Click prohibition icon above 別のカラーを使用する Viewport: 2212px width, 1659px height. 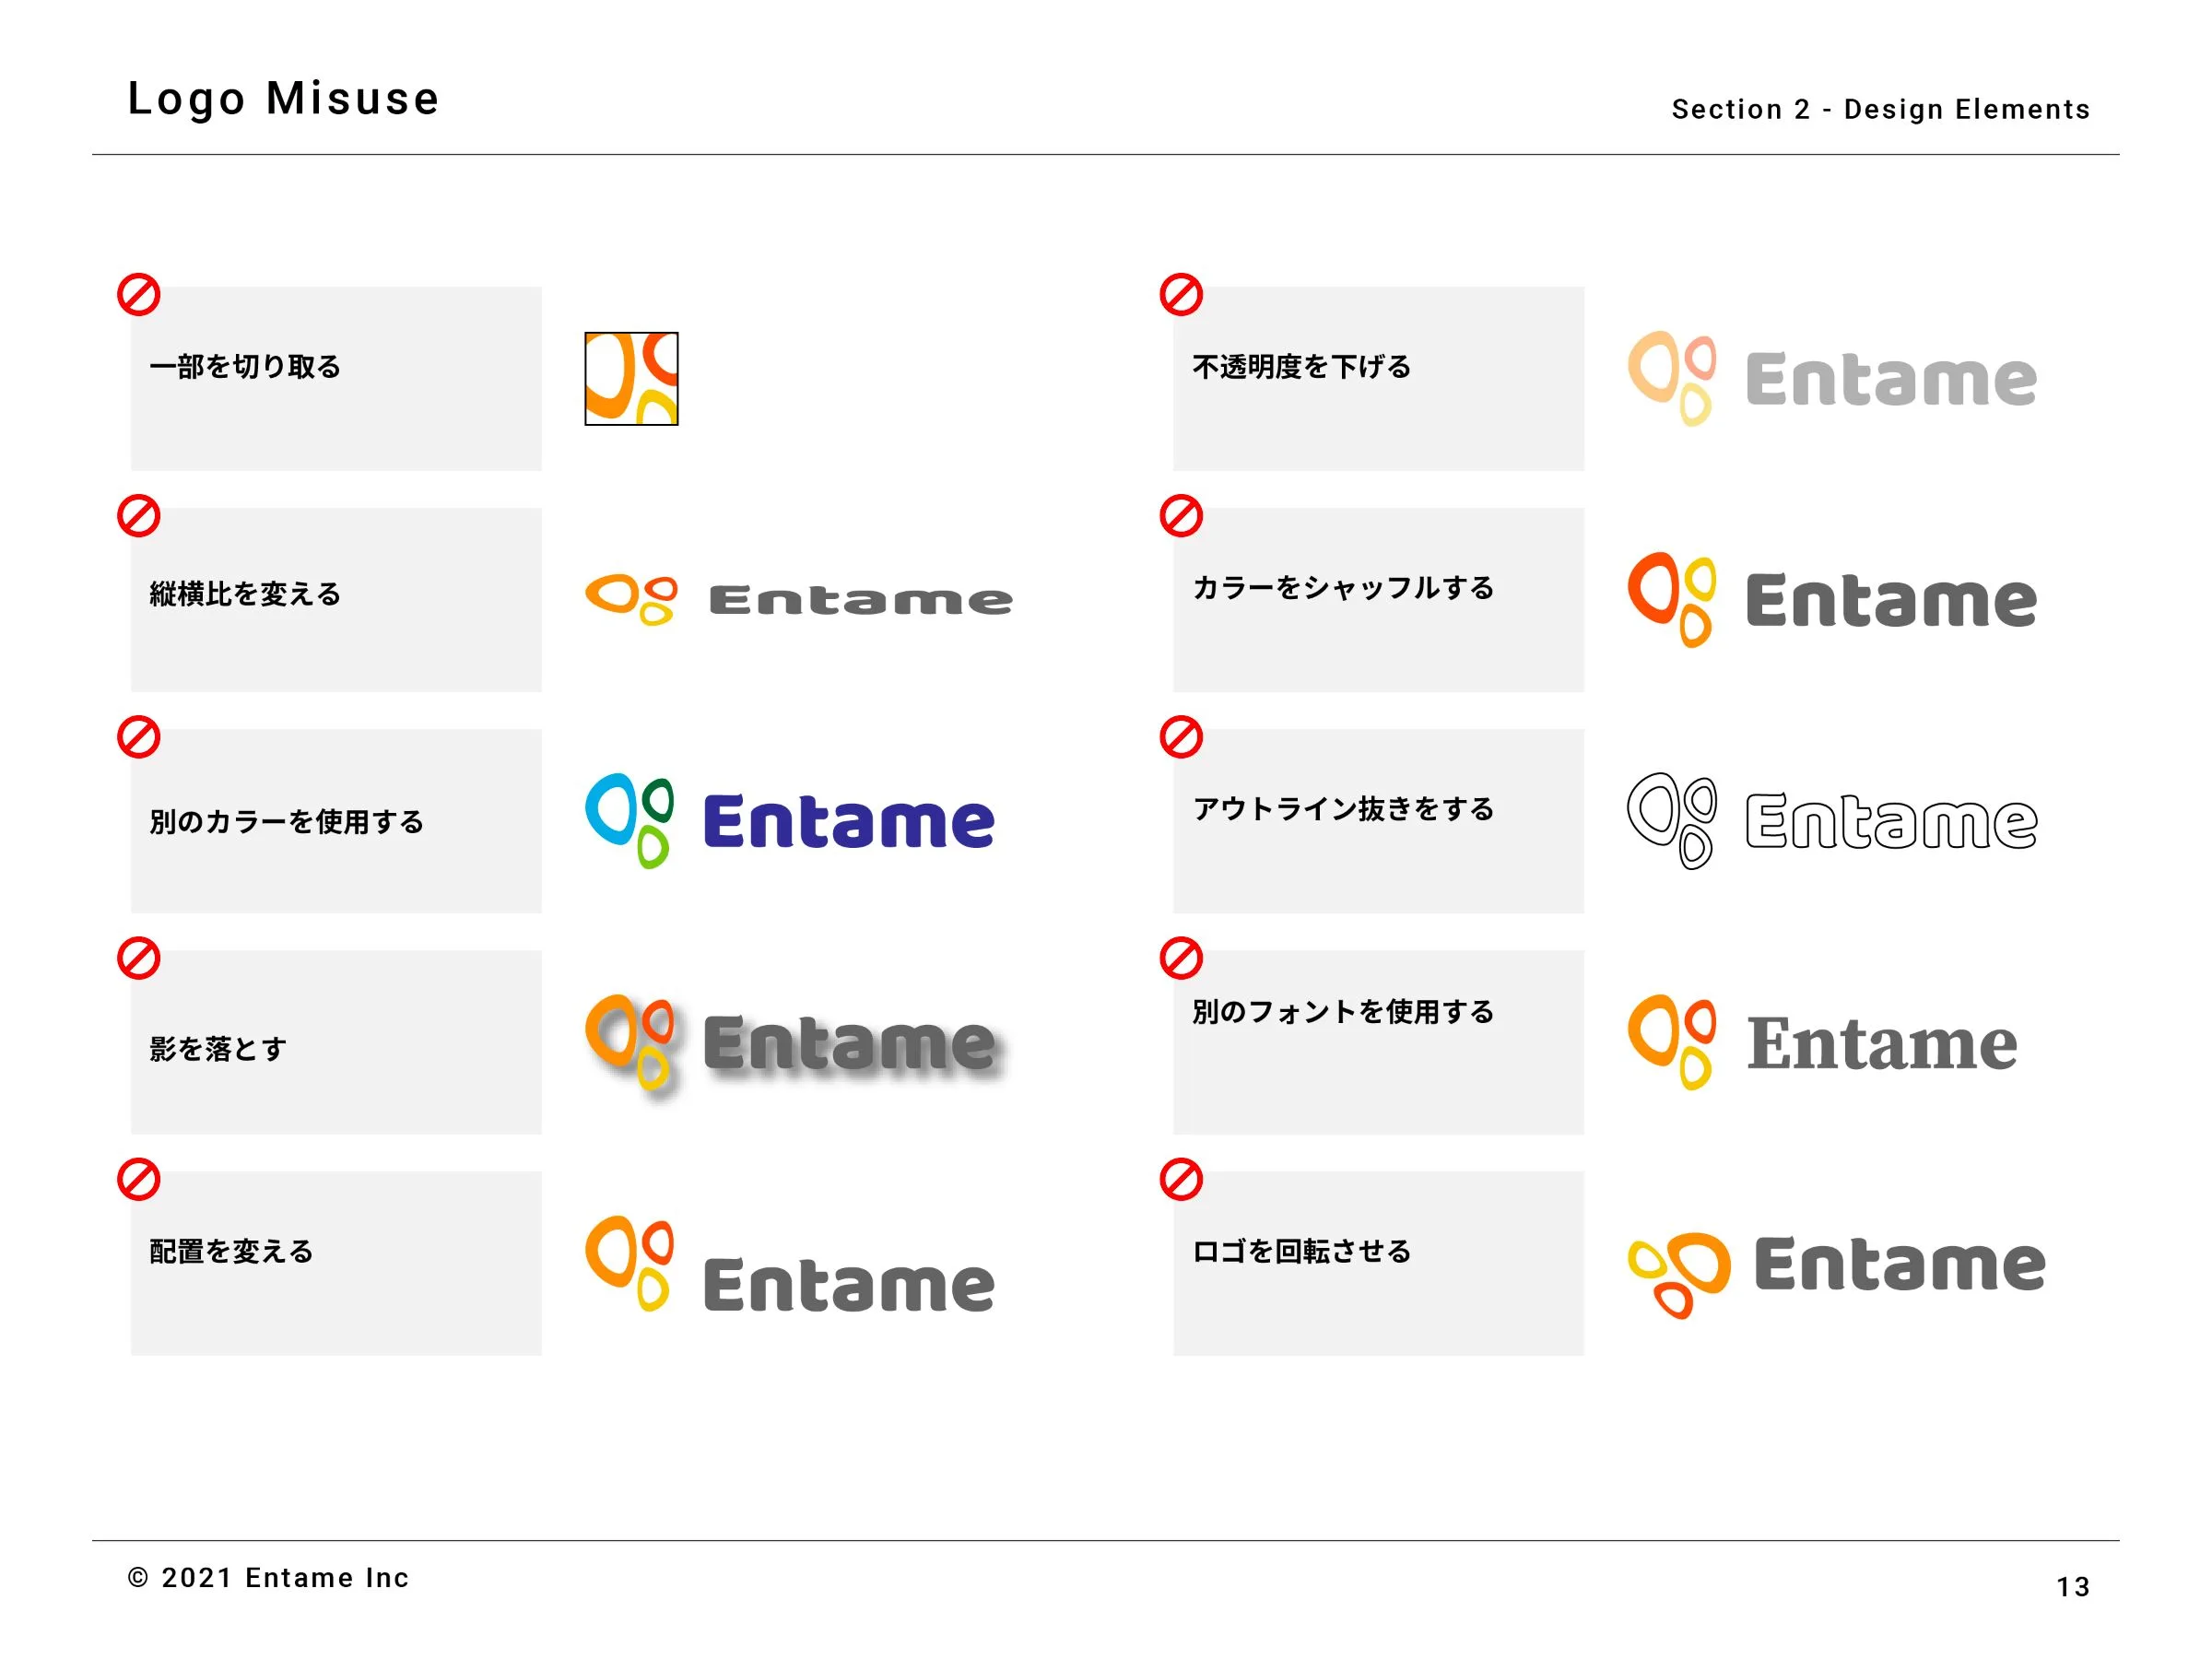click(139, 737)
